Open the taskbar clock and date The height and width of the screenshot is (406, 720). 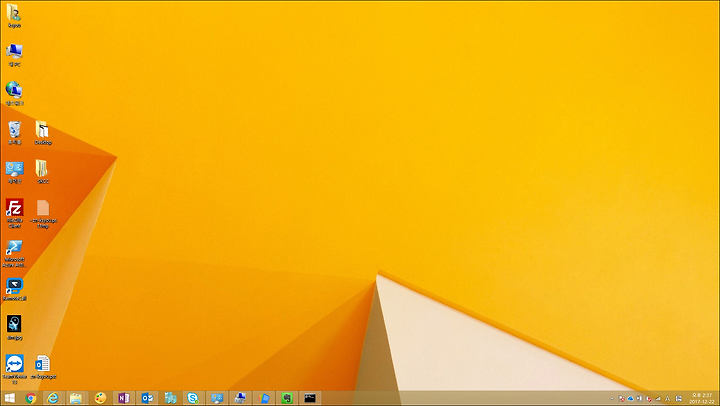[702, 398]
